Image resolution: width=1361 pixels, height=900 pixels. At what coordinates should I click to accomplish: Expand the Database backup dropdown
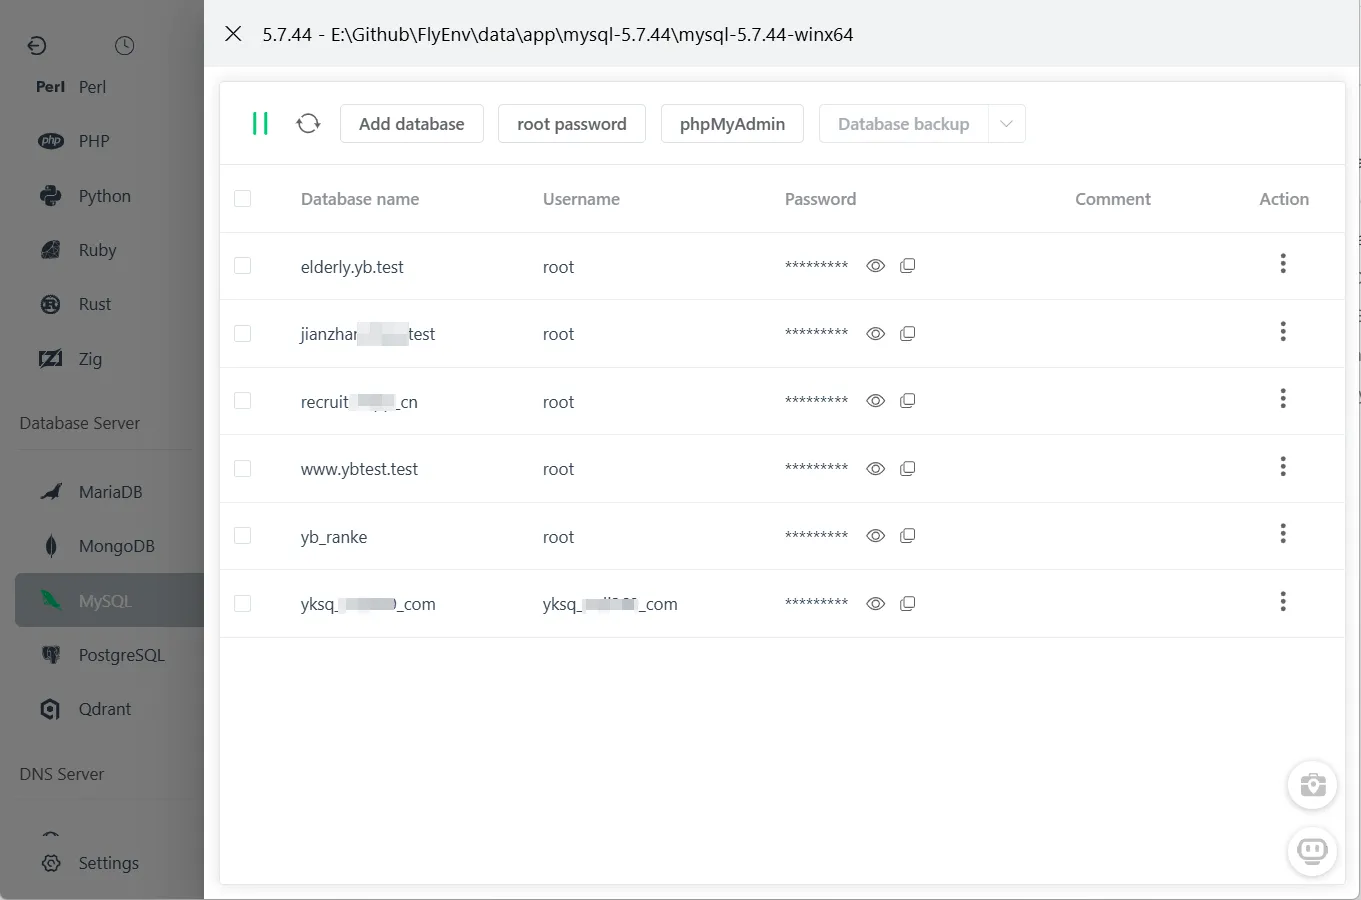1007,123
